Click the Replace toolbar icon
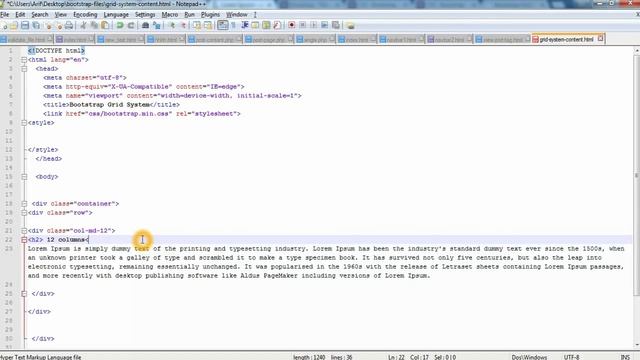The height and width of the screenshot is (360, 640). (156, 26)
